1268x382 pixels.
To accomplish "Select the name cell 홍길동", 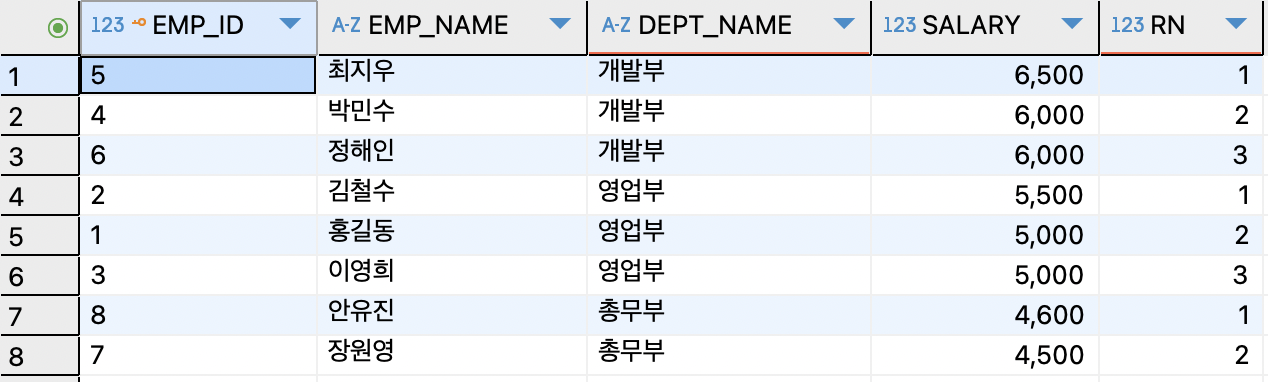I will click(x=453, y=235).
